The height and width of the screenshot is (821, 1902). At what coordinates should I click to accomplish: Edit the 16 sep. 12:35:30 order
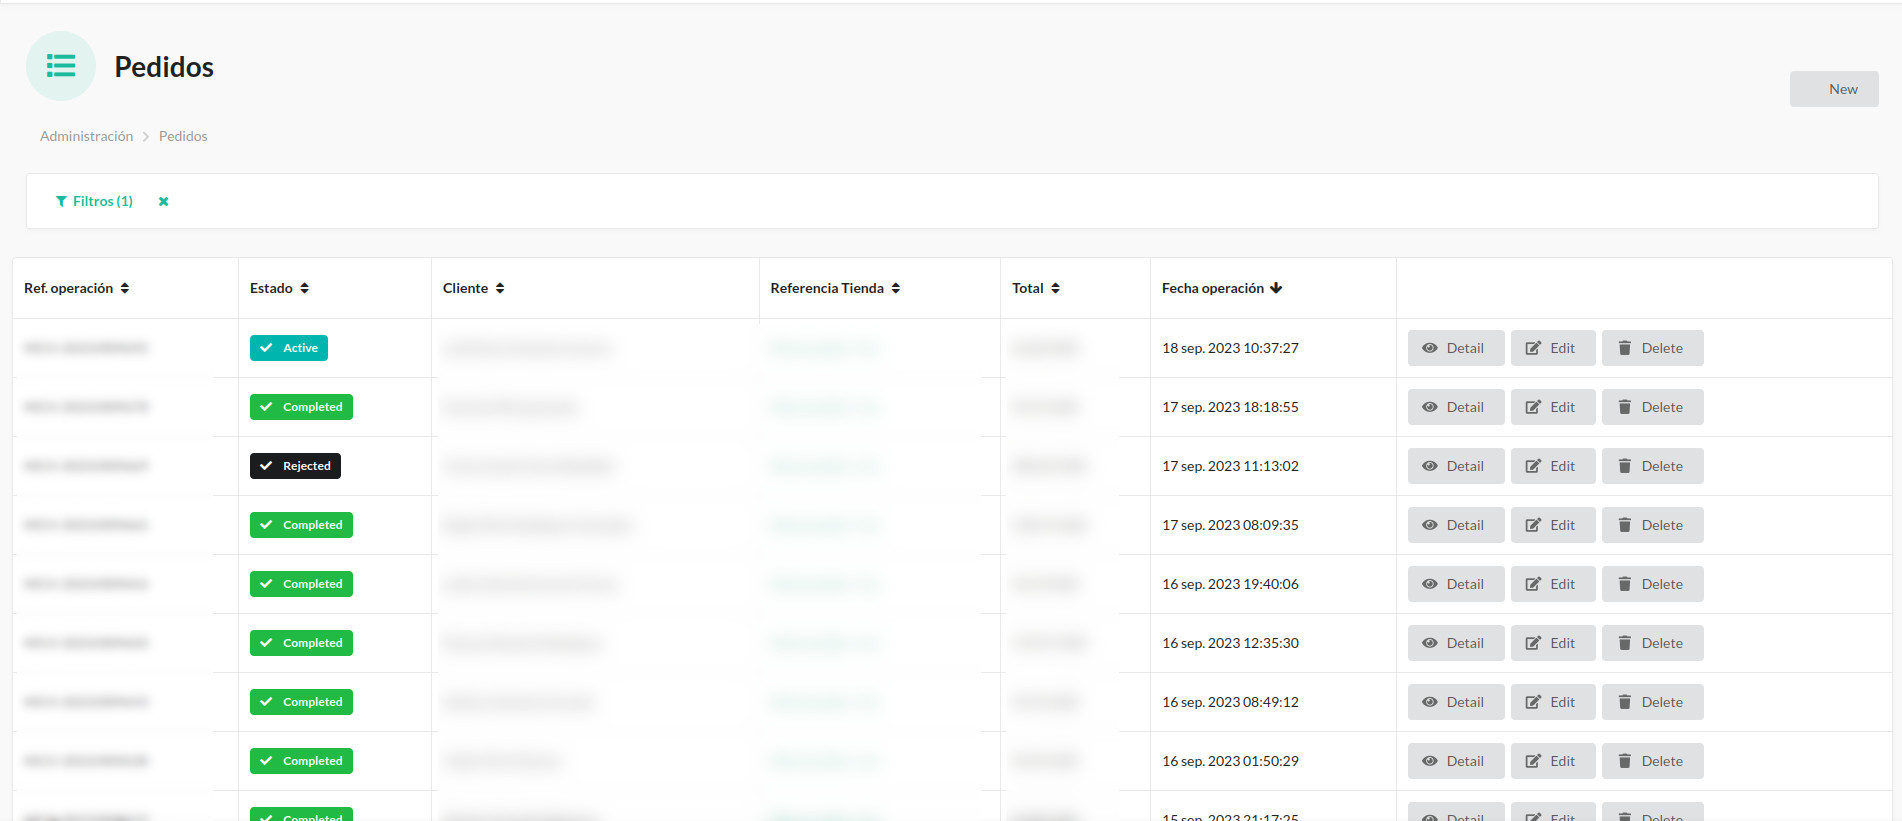point(1552,643)
